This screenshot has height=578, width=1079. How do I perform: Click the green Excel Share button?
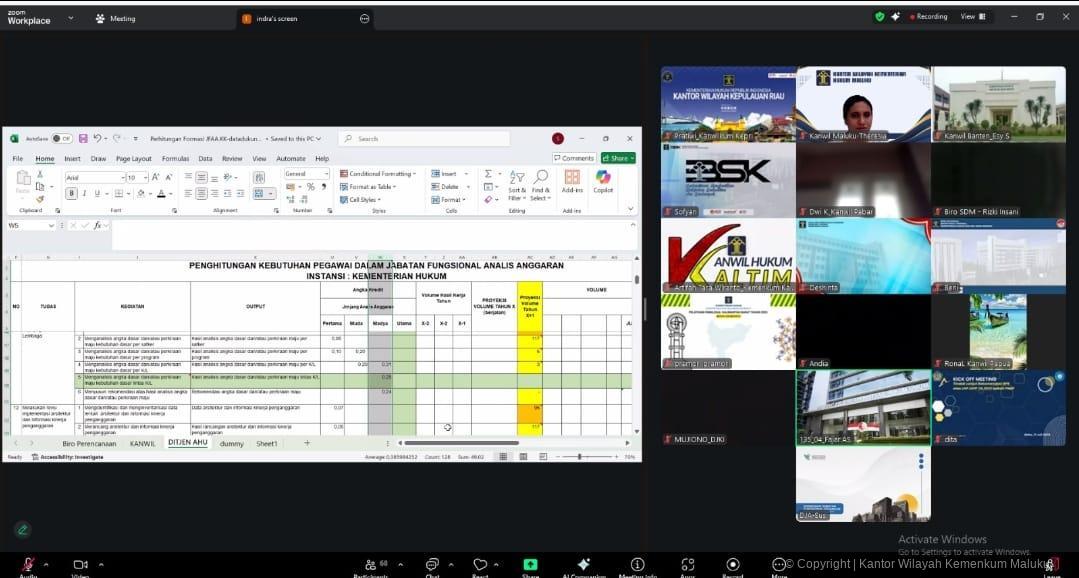[616, 158]
